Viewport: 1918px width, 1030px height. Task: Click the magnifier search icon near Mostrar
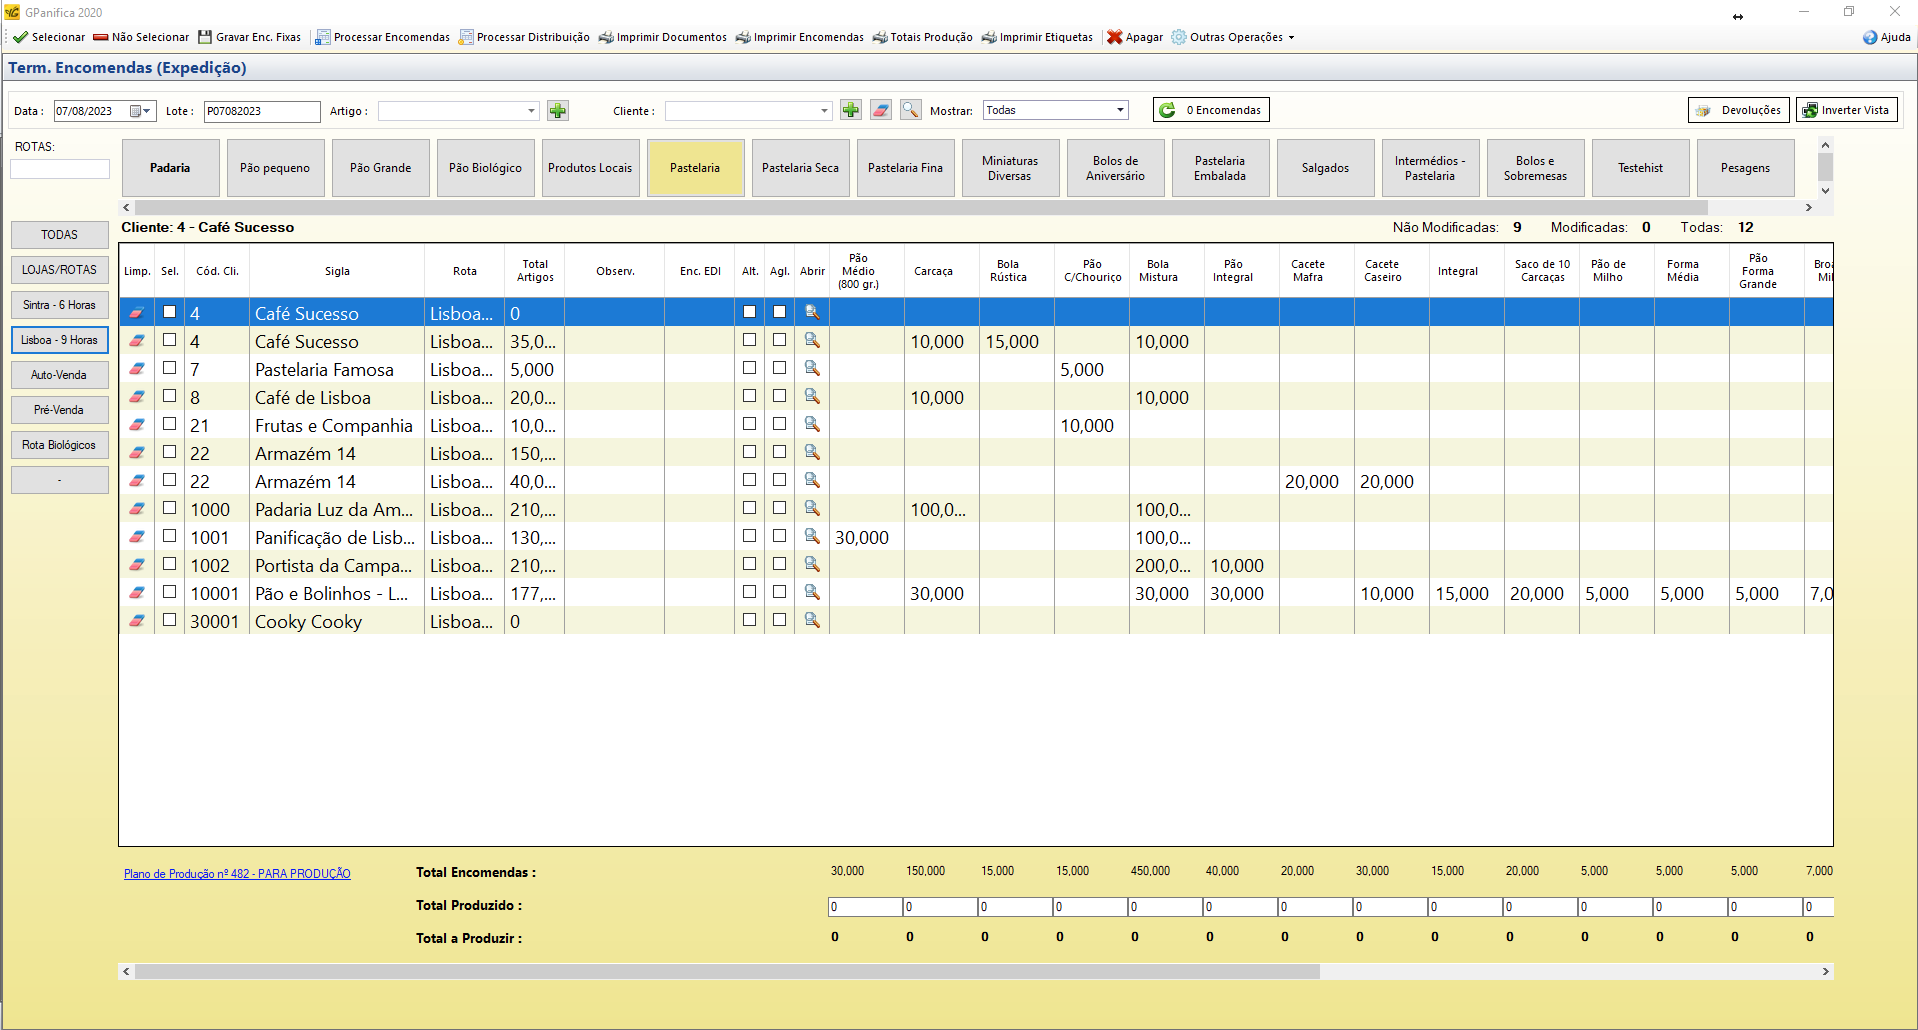click(x=910, y=111)
